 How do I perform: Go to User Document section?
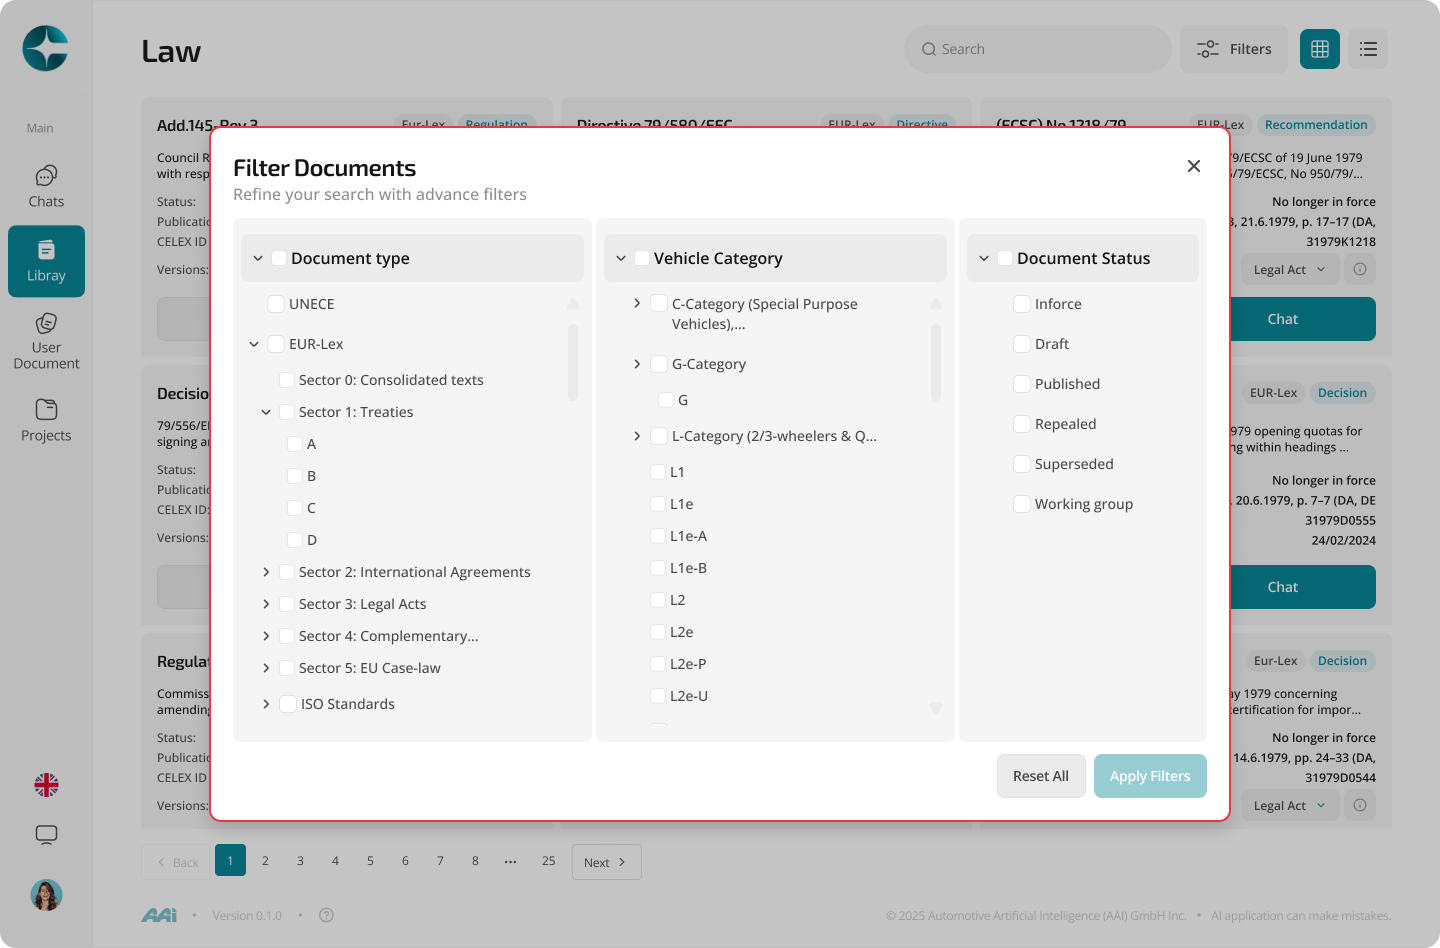(x=46, y=342)
